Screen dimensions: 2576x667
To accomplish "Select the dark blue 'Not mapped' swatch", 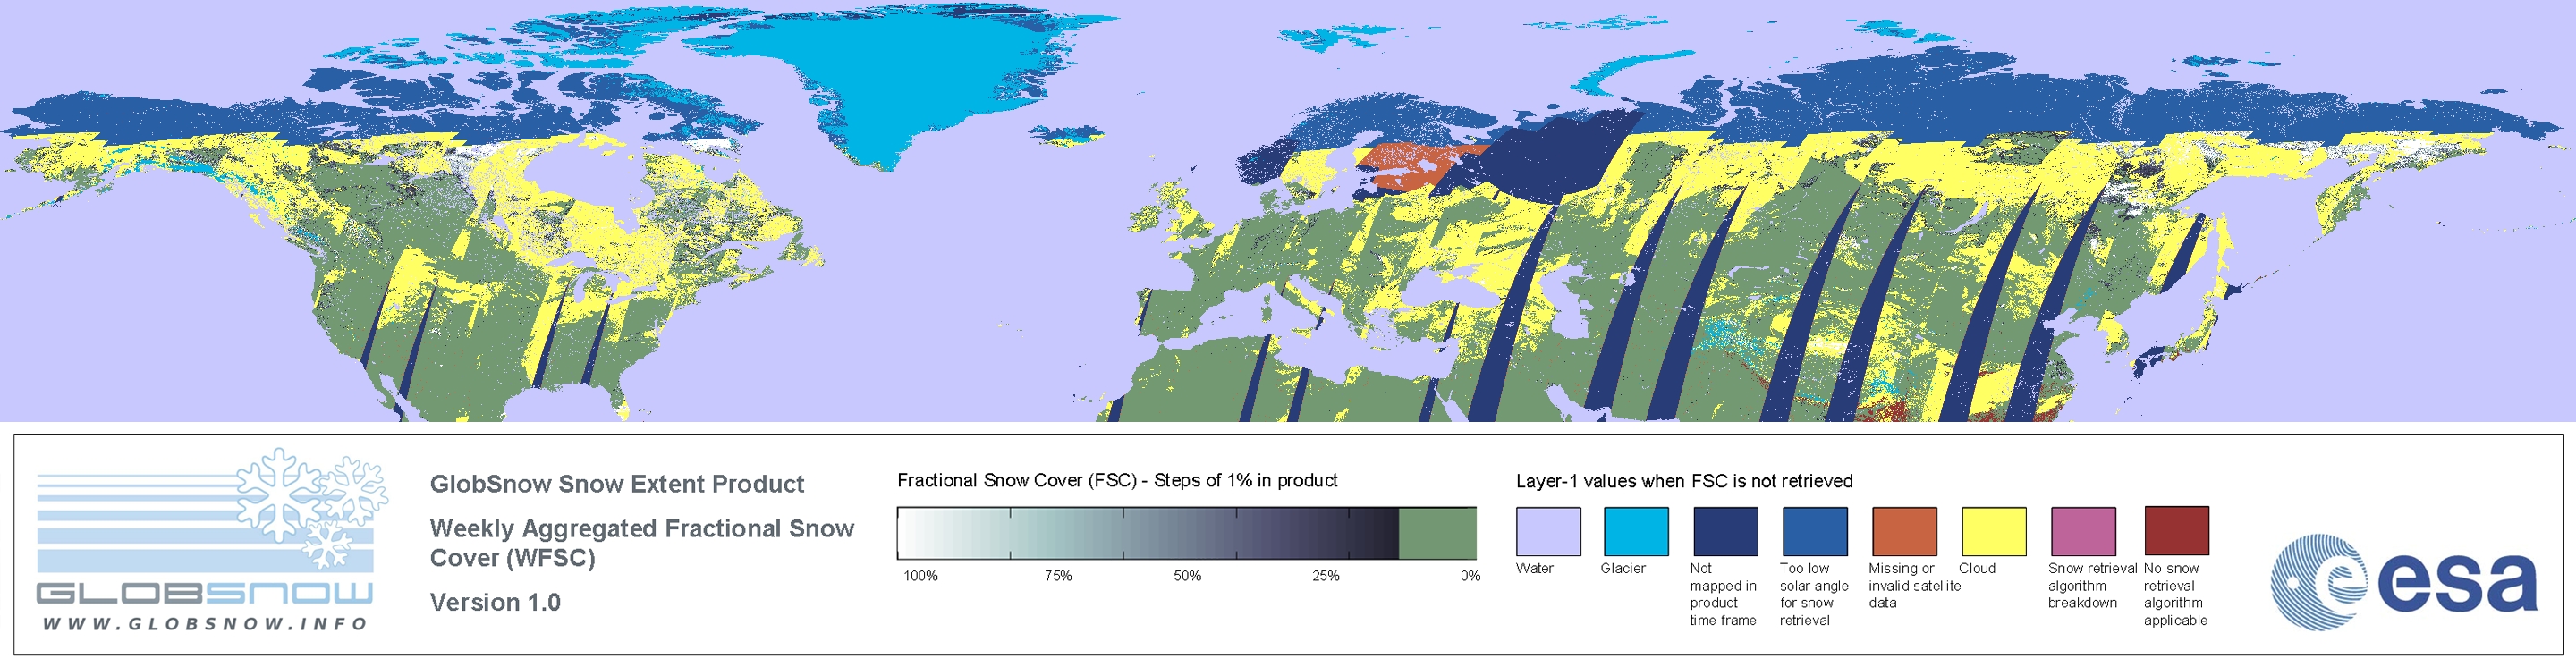I will [x=1725, y=531].
